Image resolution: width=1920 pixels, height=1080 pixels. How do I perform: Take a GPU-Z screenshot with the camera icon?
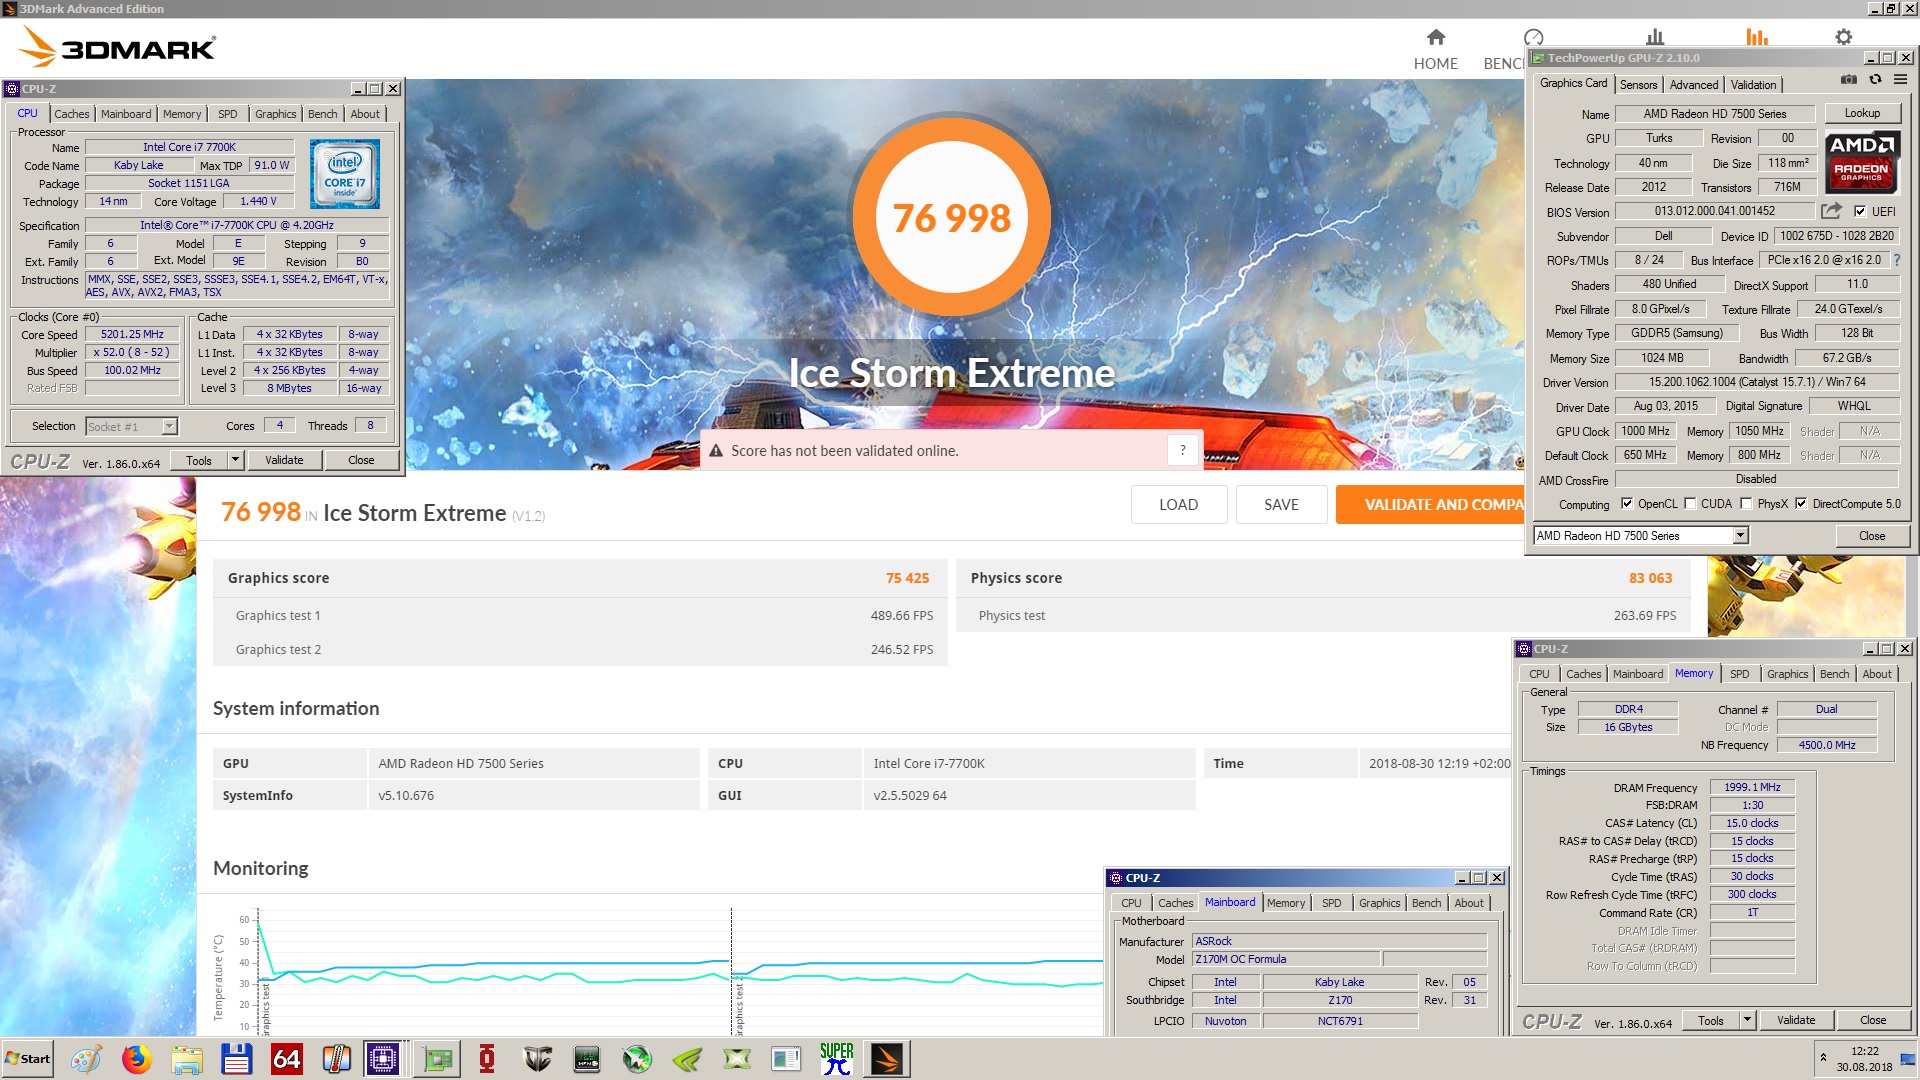pos(1849,80)
